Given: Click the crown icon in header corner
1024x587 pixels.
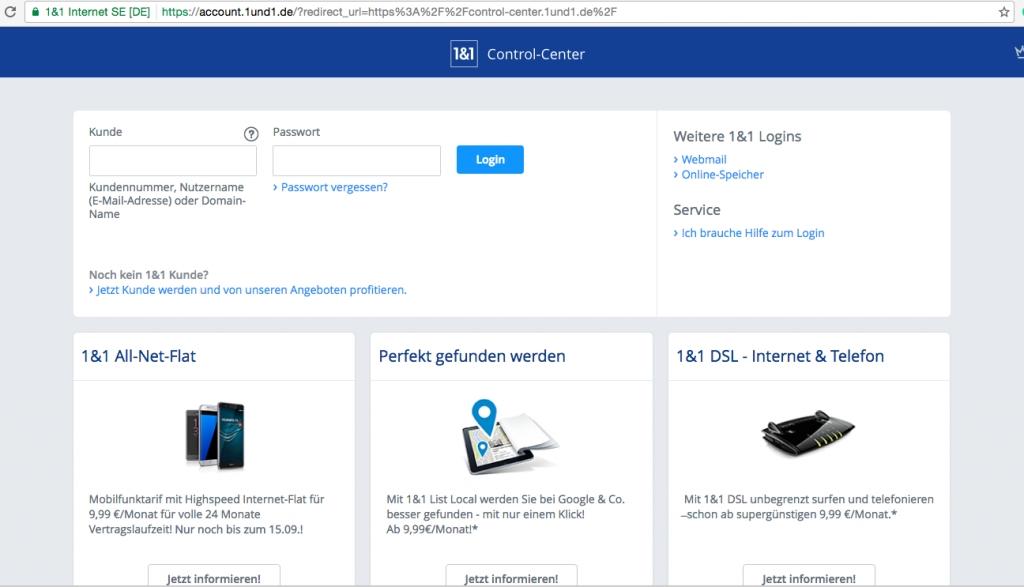Looking at the screenshot, I should pyautogui.click(x=1019, y=54).
